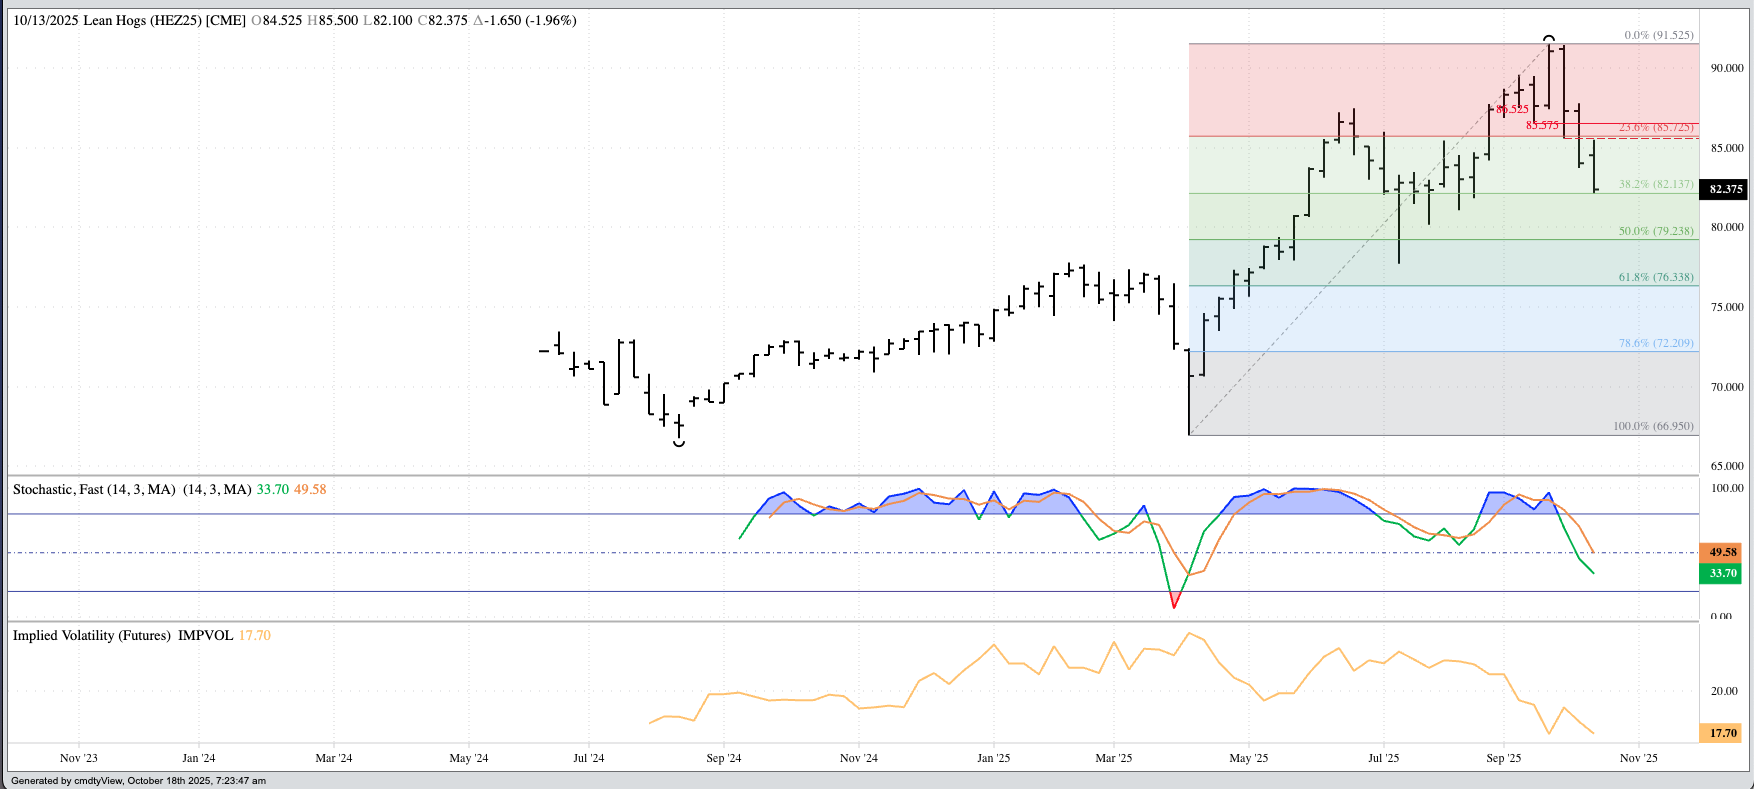Click the Generated by cmdtyView footer text
The image size is (1754, 789).
138,781
